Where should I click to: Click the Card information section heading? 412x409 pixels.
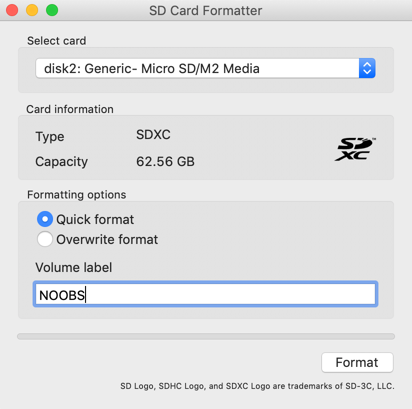click(70, 109)
